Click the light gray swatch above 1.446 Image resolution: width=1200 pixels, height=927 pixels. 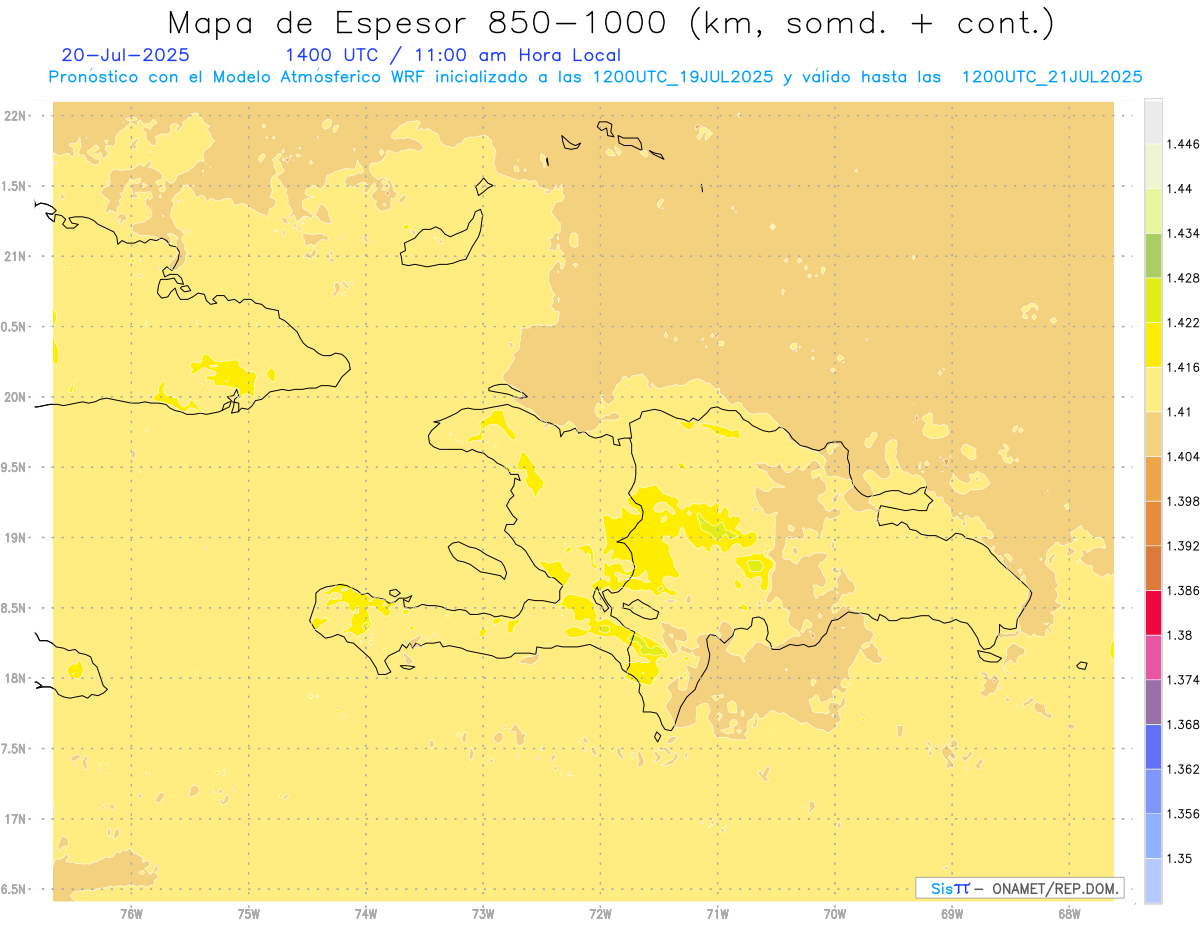click(1153, 121)
